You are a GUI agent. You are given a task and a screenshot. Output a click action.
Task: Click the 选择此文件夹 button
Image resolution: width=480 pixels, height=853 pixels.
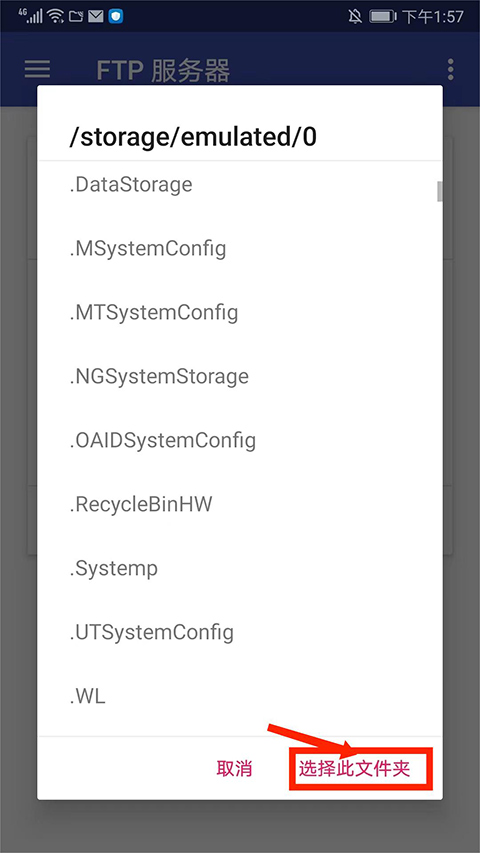354,769
